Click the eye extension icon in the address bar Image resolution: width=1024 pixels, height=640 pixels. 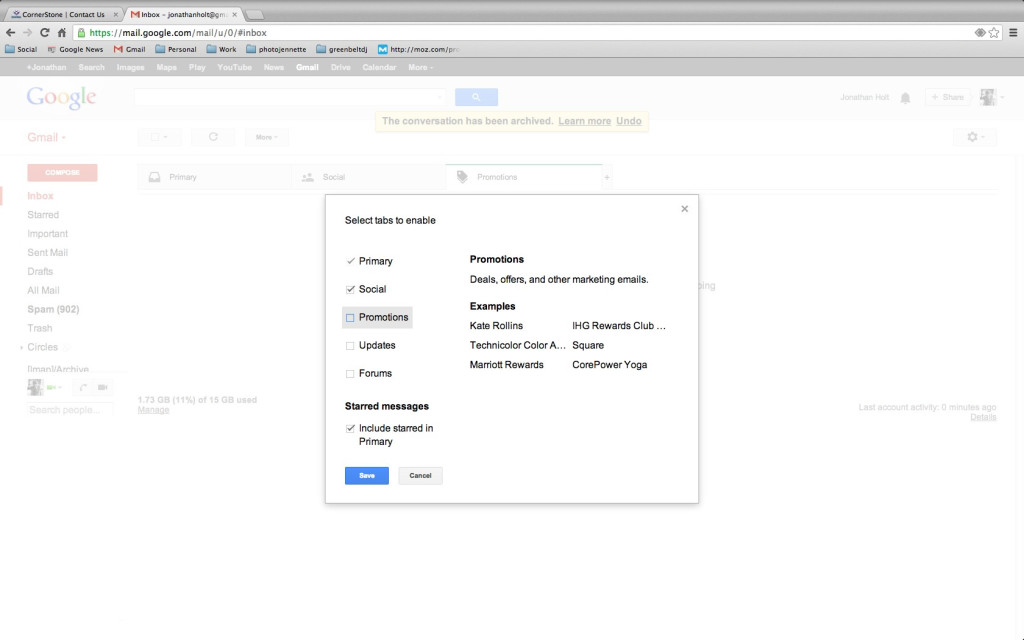point(980,33)
